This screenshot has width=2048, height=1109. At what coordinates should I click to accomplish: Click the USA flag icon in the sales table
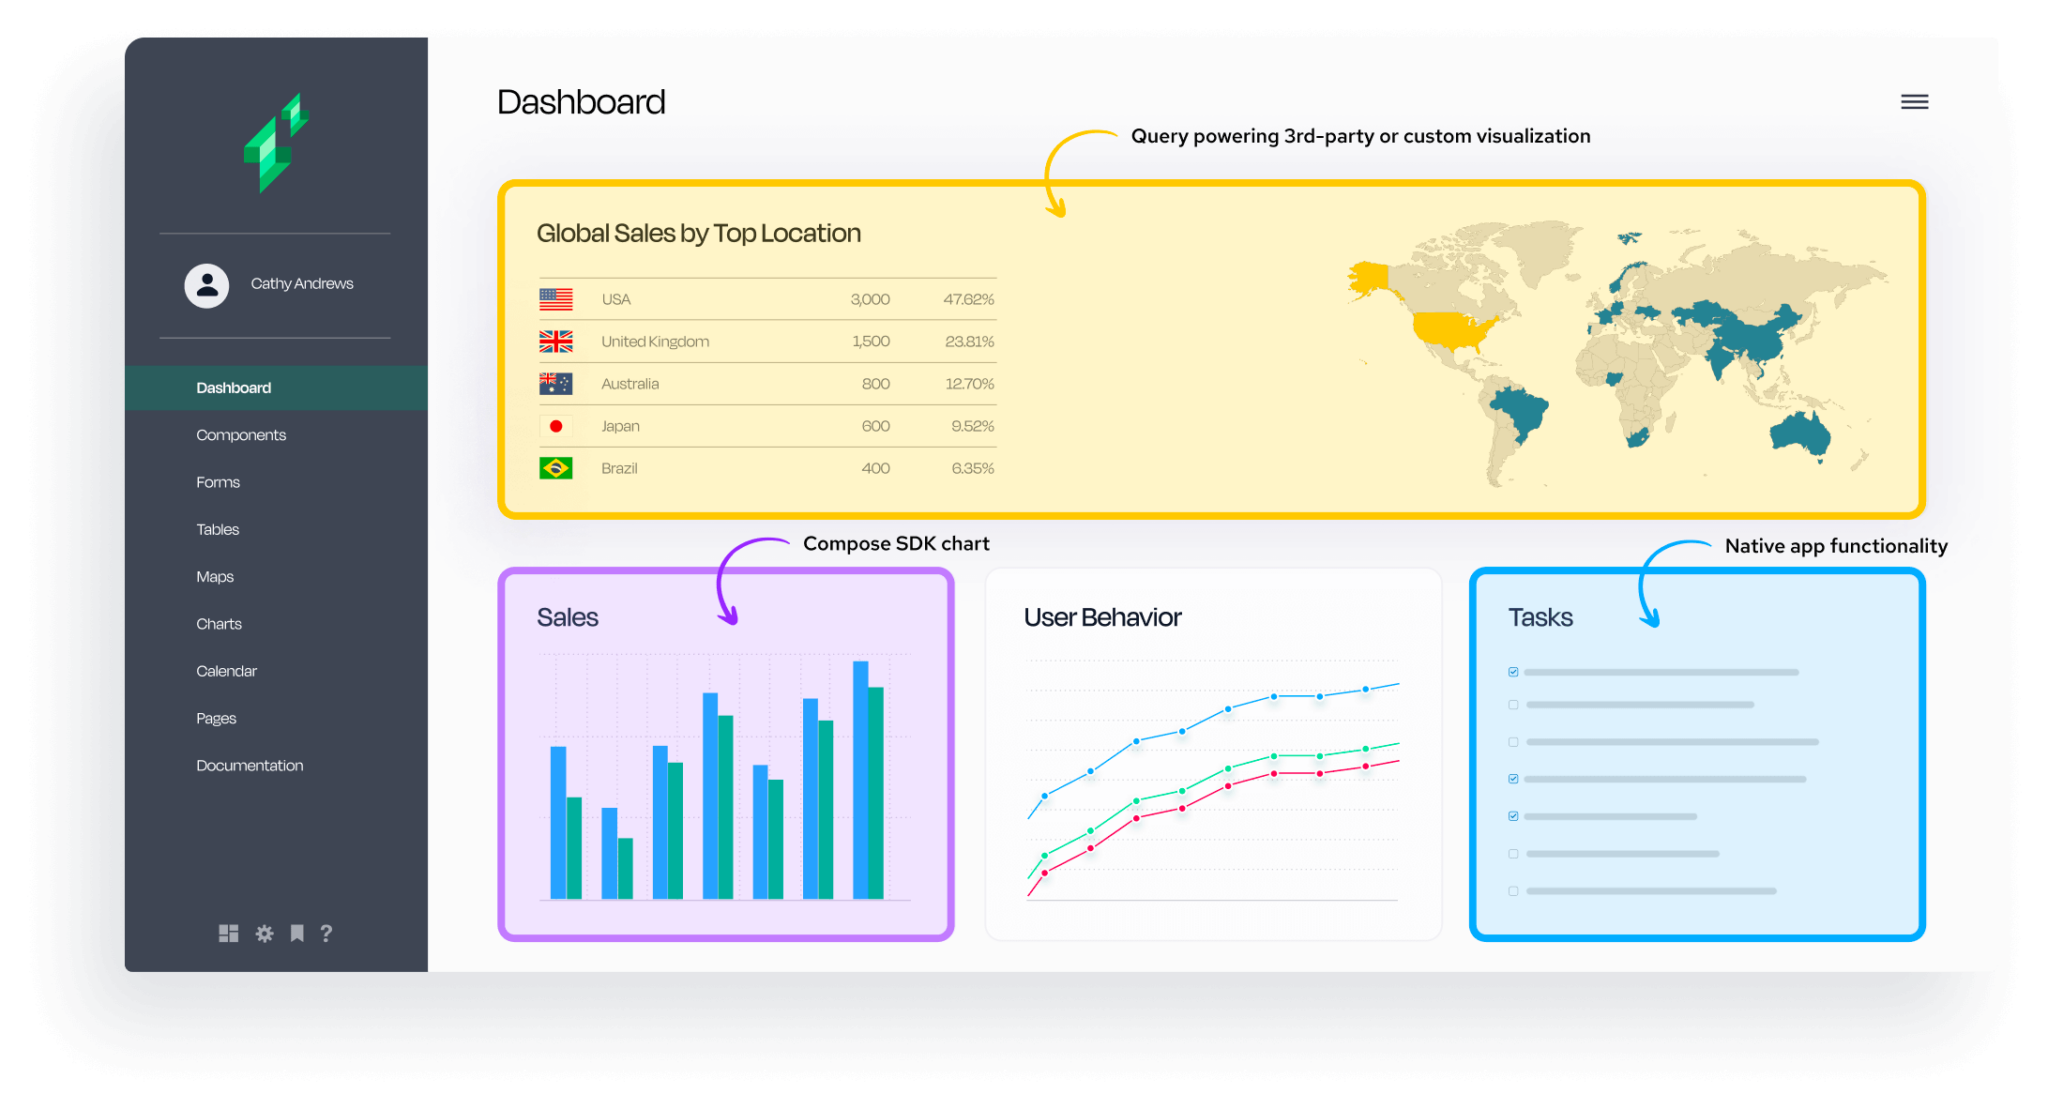pos(557,298)
